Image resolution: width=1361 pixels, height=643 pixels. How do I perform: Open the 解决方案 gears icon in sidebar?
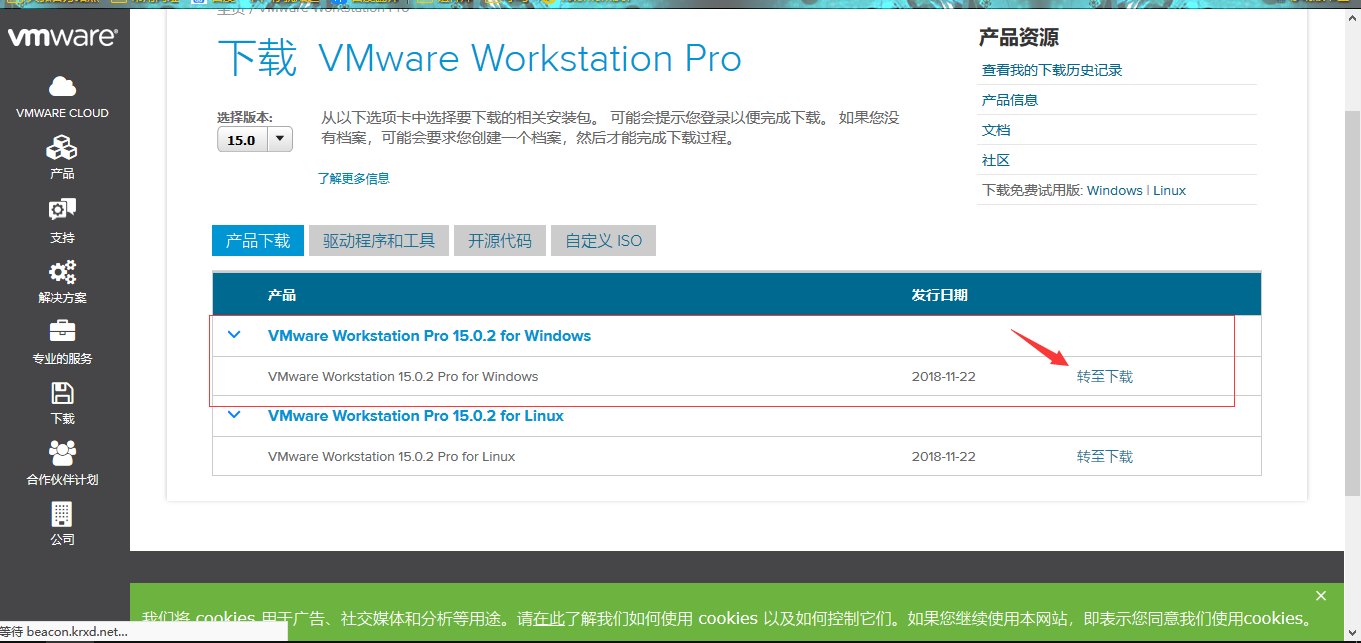point(62,271)
